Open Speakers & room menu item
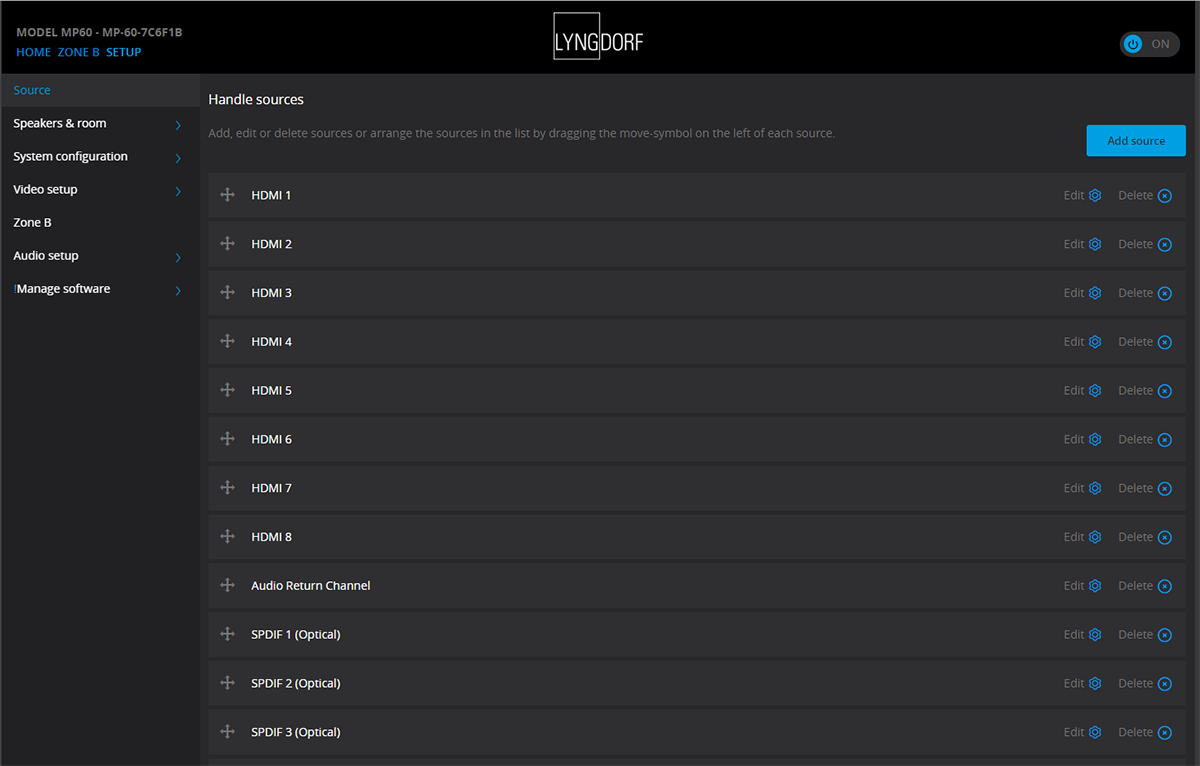Screen dimensions: 1200x766 point(100,123)
